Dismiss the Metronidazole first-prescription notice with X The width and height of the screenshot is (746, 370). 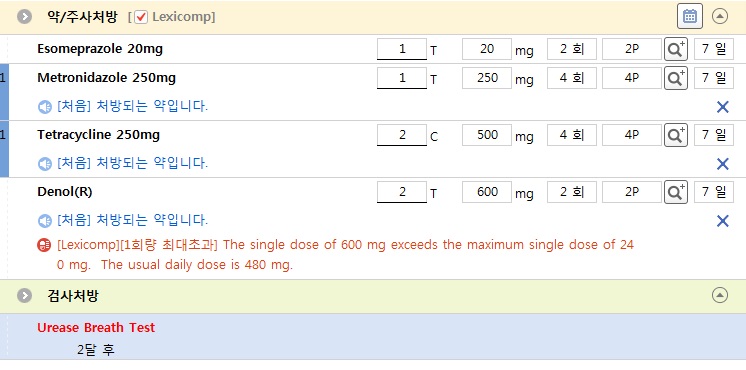click(722, 107)
